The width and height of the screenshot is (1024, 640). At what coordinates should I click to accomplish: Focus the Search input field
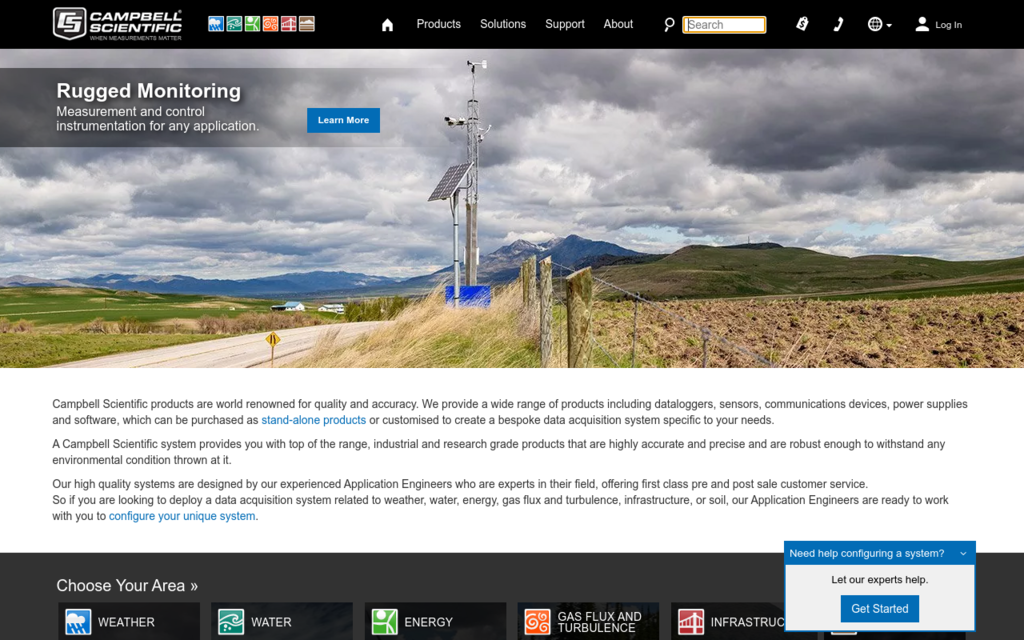coord(724,25)
